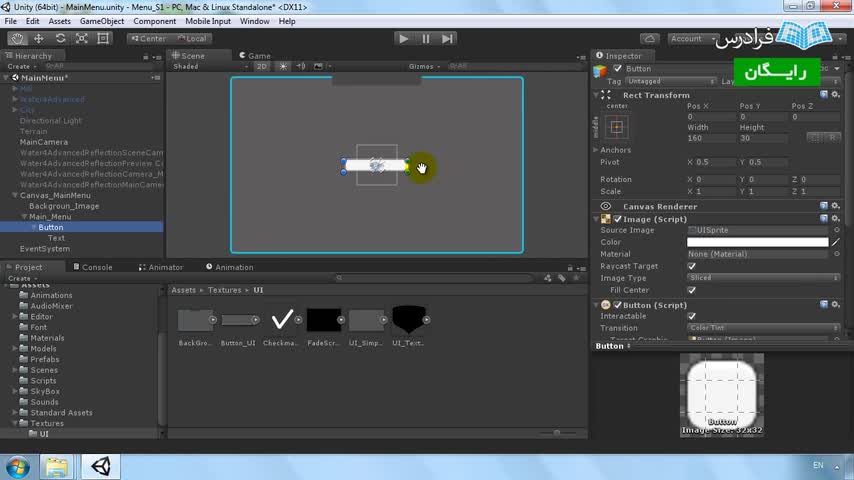854x480 pixels.
Task: Open Button (Script) gear settings
Action: (x=835, y=305)
